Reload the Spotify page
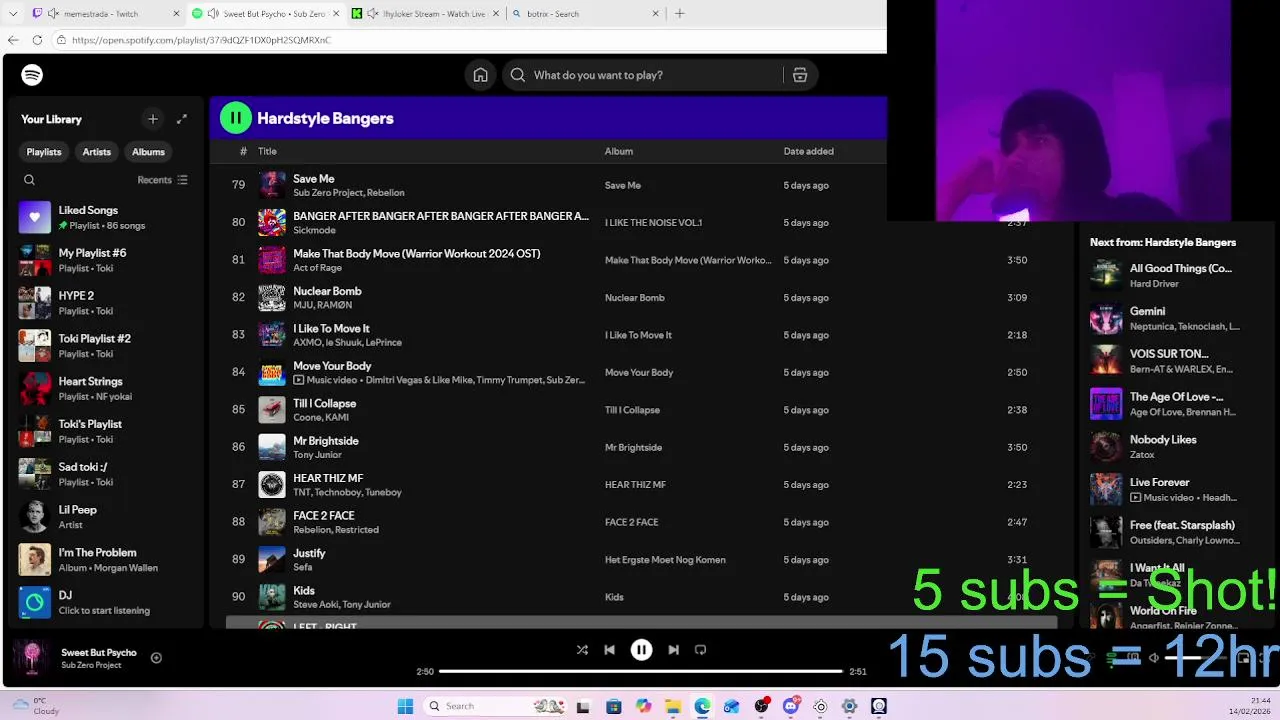 (x=37, y=40)
